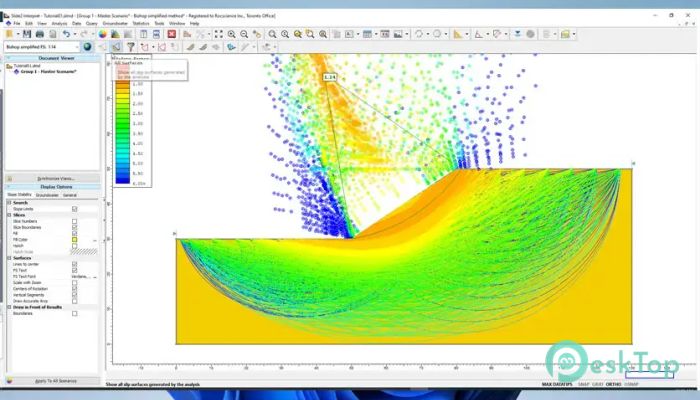Screen dimensions: 700x400
Task: Click the blue cube 3D icon
Action: tap(231, 46)
